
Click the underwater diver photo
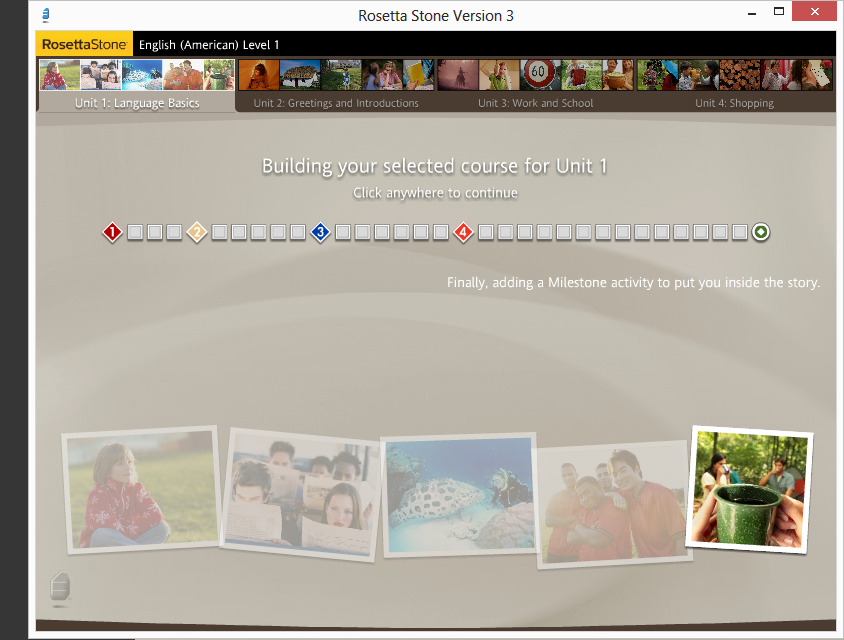click(x=458, y=494)
